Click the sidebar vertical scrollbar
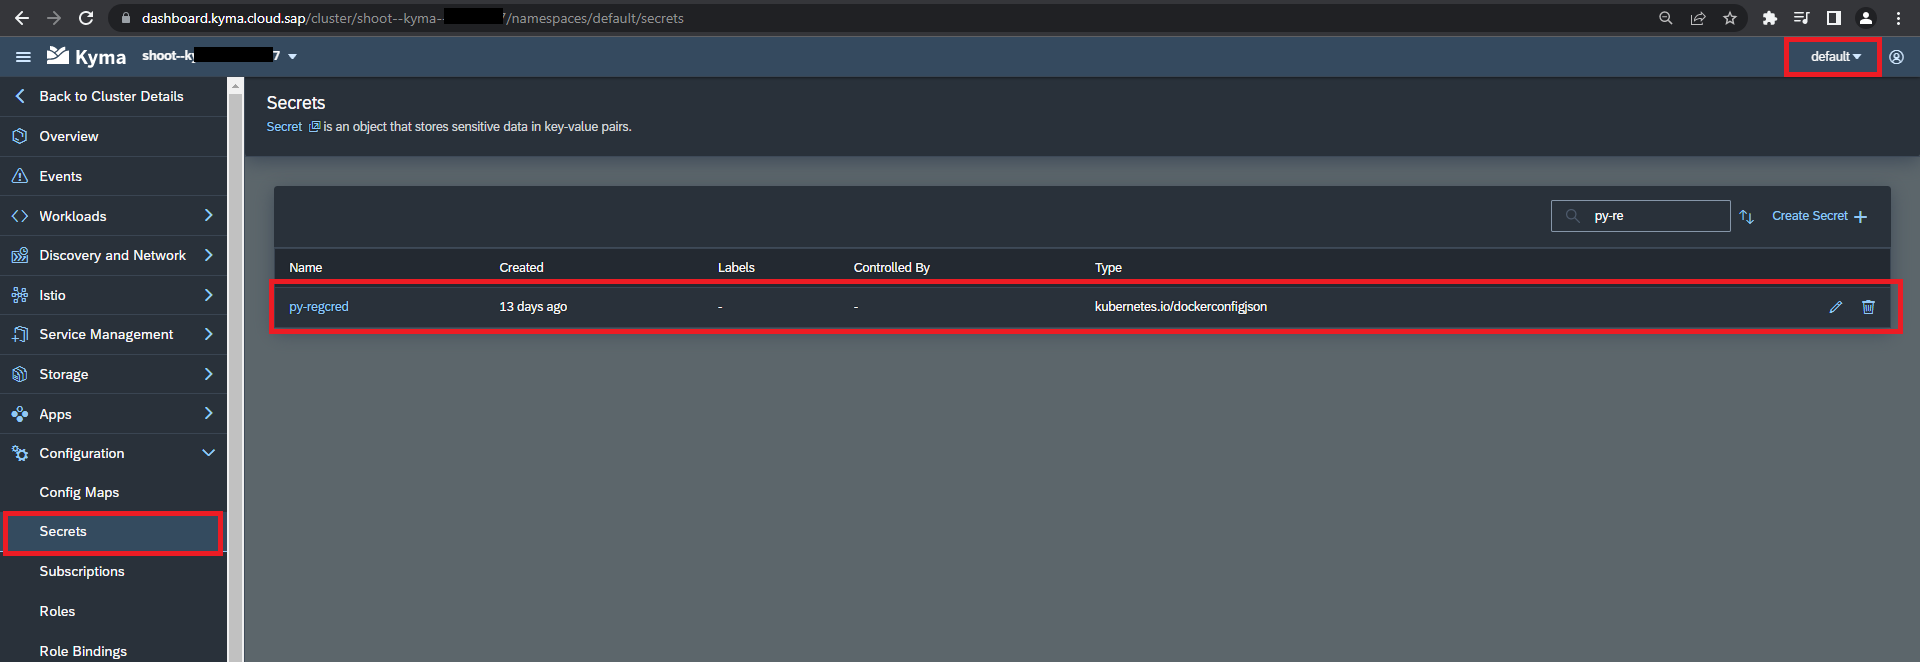1920x662 pixels. [x=236, y=370]
